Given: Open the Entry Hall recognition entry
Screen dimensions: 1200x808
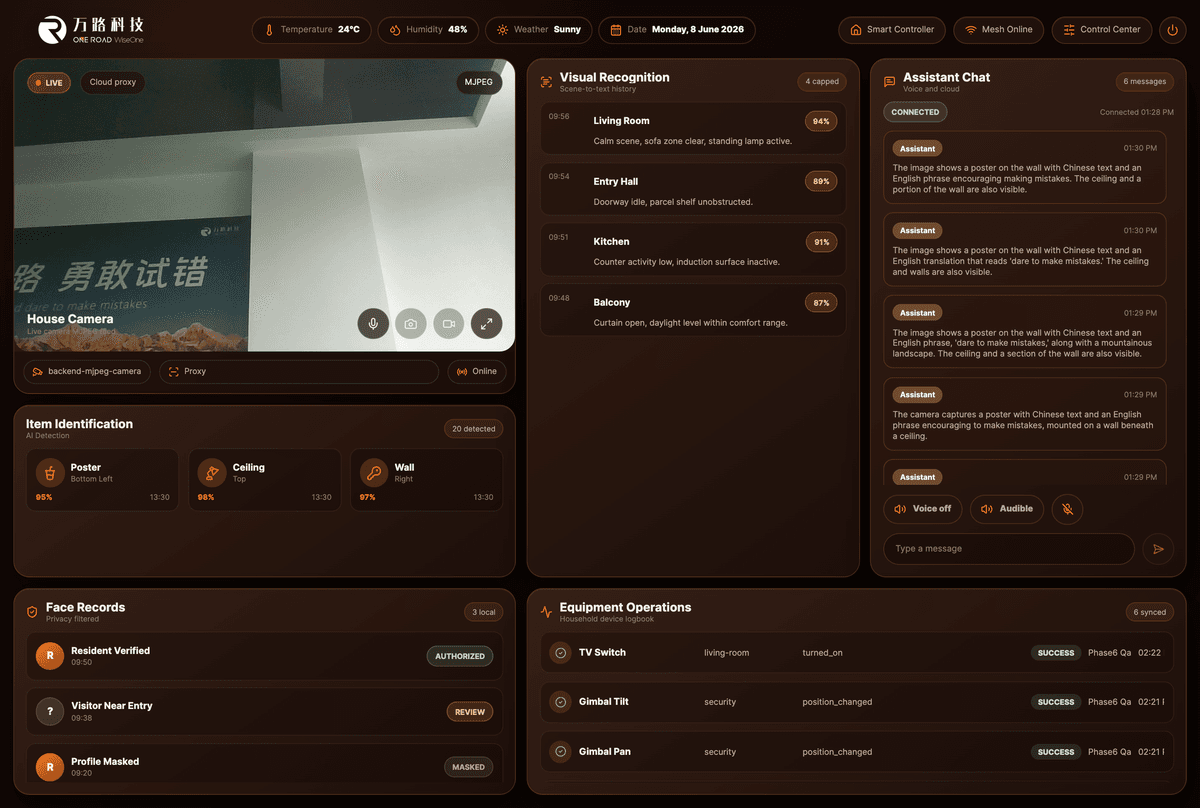Looking at the screenshot, I should pos(693,190).
